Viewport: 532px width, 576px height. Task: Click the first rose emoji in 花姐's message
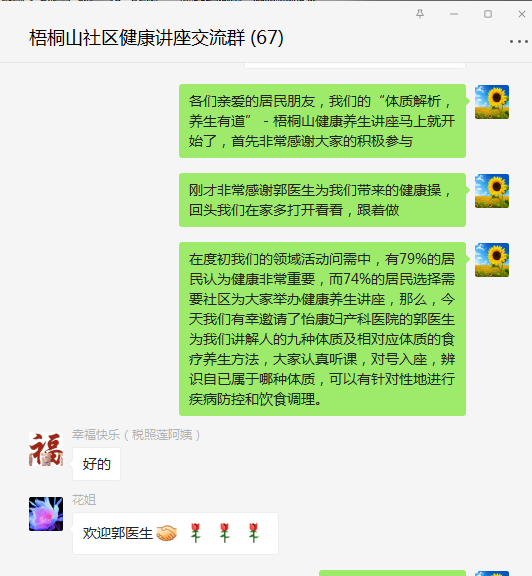(195, 533)
